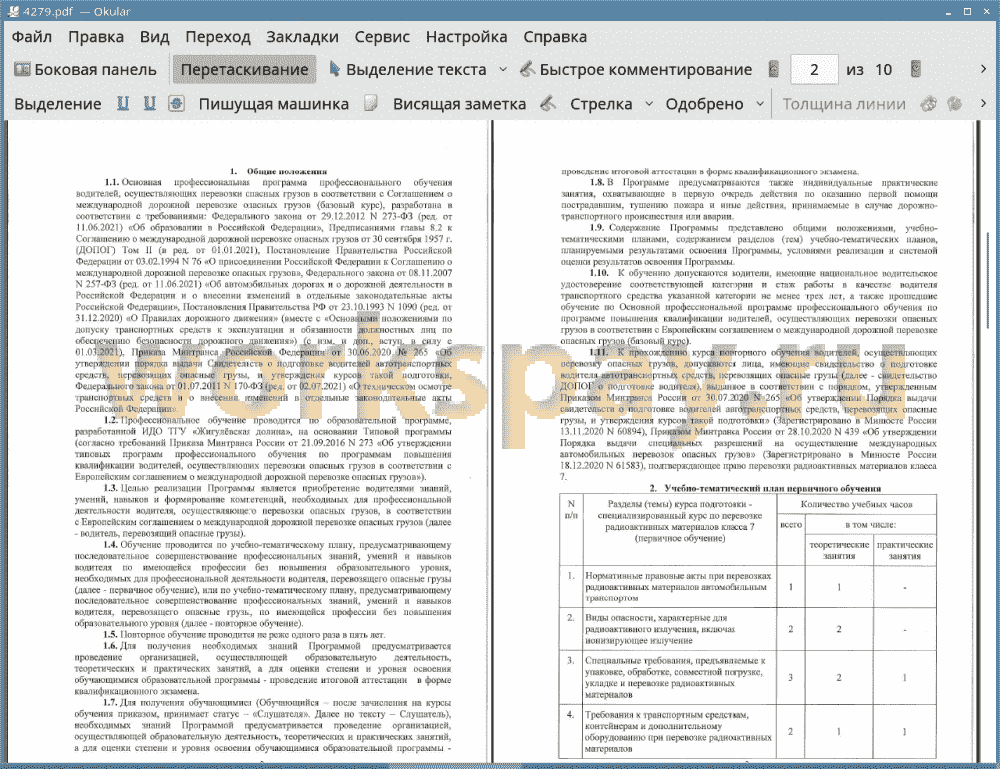
Task: Click table row "Специальные требования, предъявляемые к"
Action: coord(748,677)
